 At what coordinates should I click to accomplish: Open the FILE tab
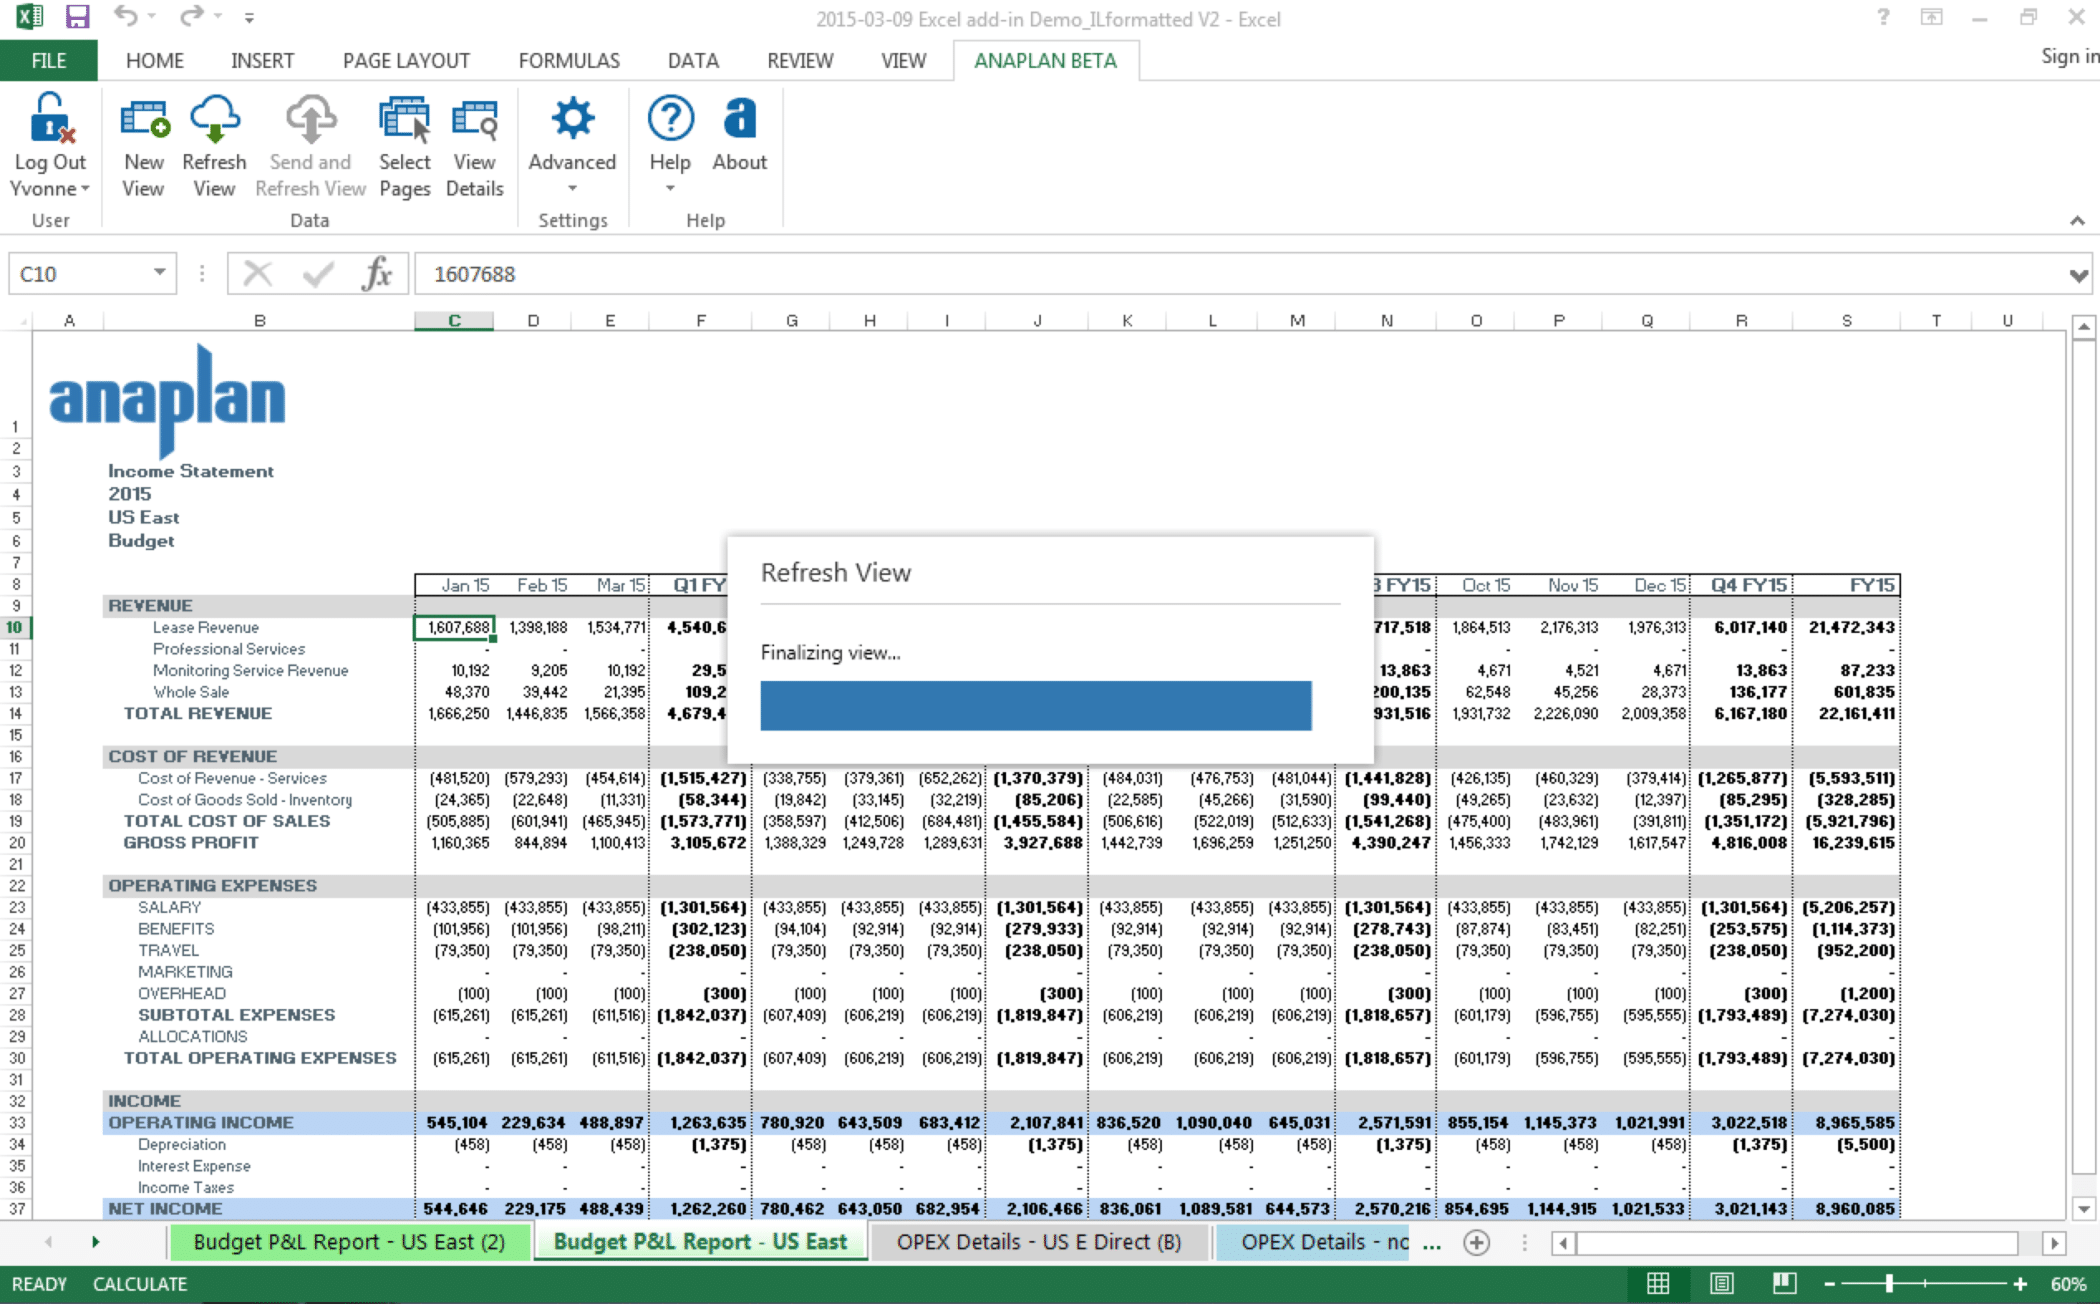click(48, 60)
